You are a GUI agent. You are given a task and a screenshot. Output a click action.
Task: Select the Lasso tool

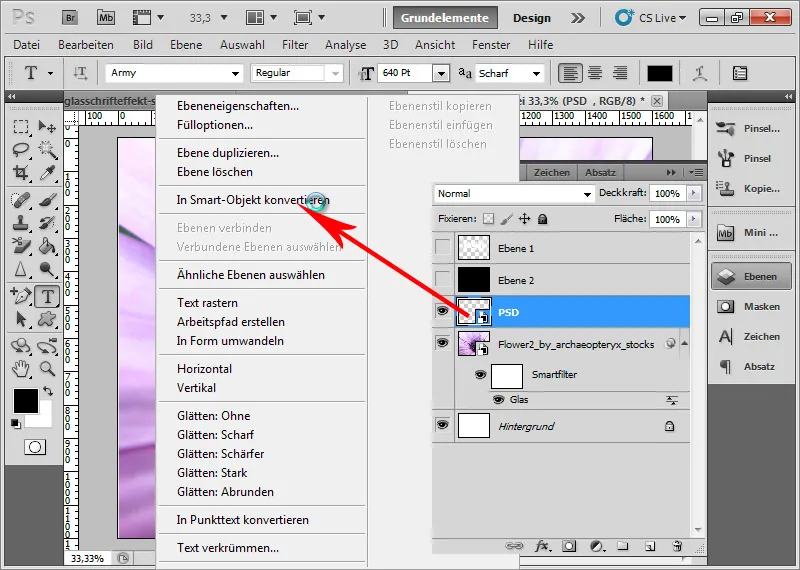(21, 150)
